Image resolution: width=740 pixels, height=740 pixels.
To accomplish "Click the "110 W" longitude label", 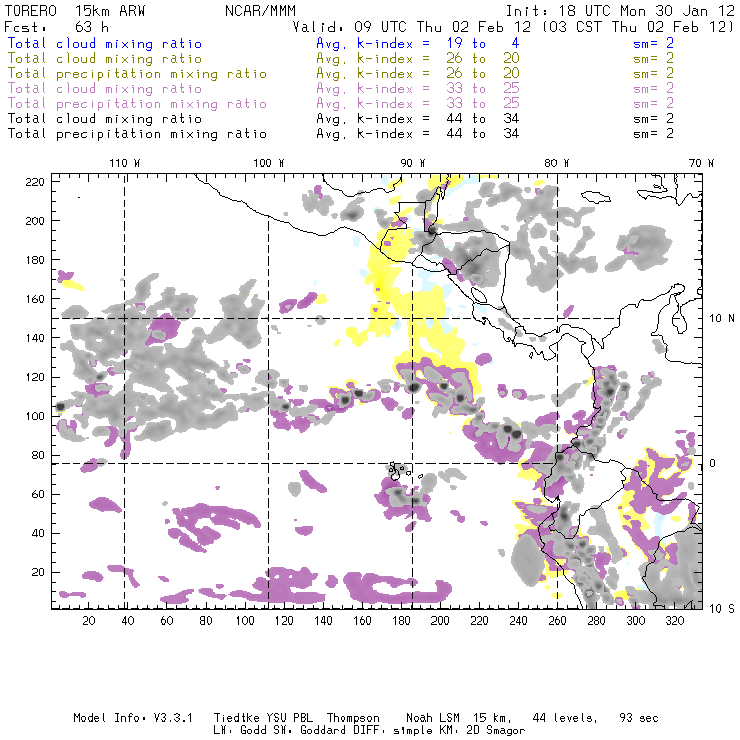I will pos(125,163).
